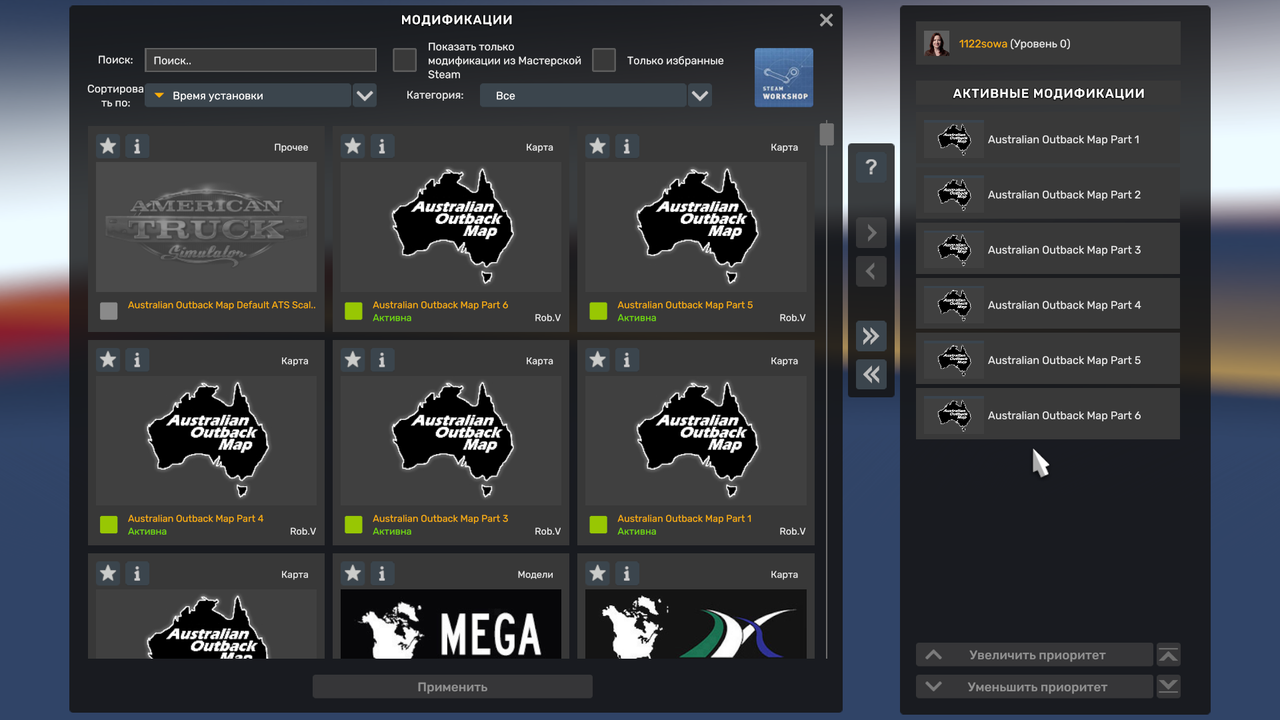Remove selected mod from active list arrow
This screenshot has height=720, width=1280.
click(x=871, y=271)
